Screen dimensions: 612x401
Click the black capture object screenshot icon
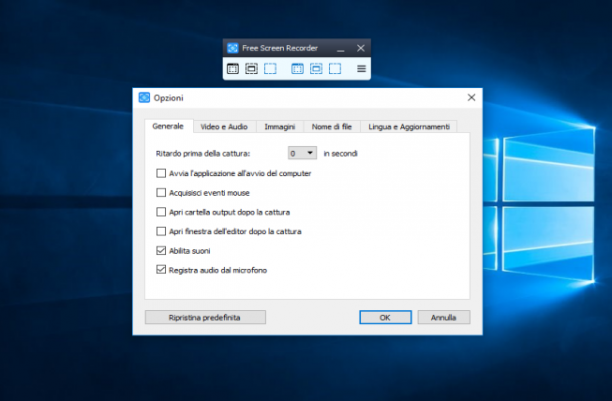click(x=251, y=69)
